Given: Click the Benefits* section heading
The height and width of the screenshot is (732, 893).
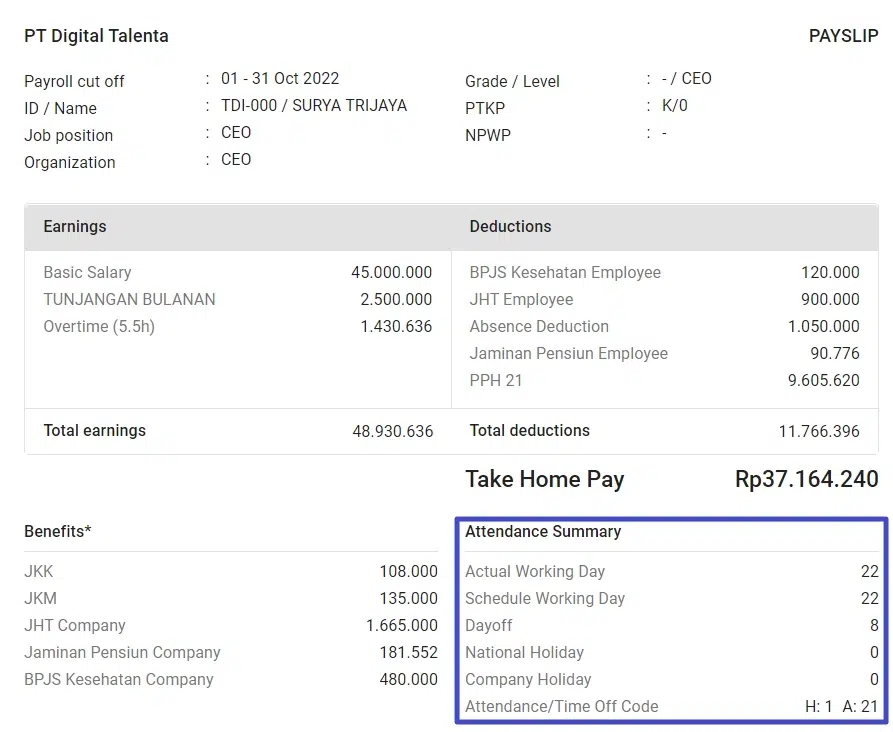Looking at the screenshot, I should tap(58, 532).
